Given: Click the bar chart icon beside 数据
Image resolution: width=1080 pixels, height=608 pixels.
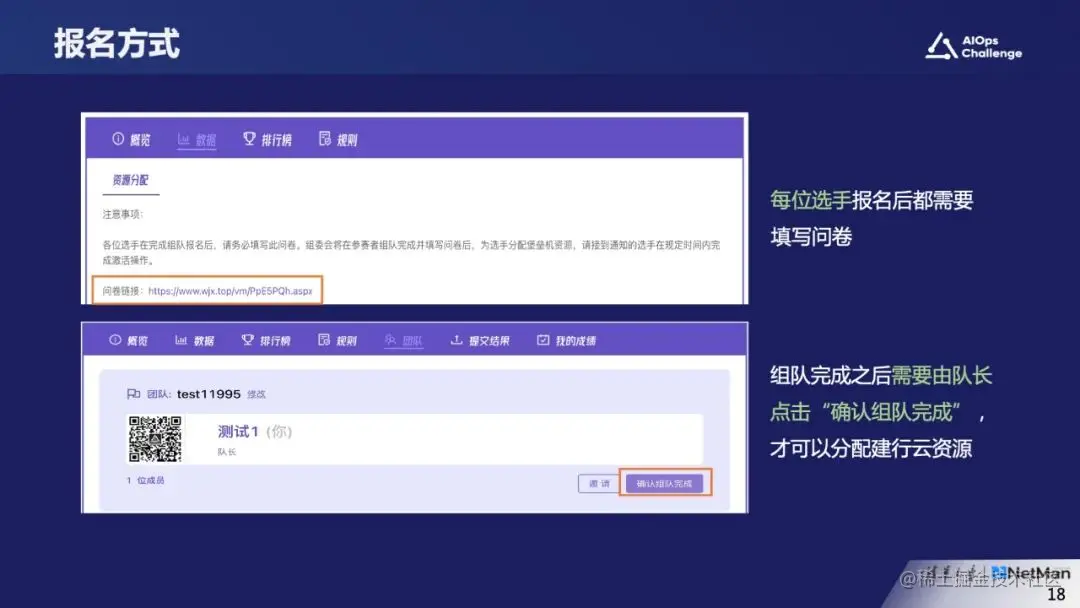Looking at the screenshot, I should coord(182,140).
